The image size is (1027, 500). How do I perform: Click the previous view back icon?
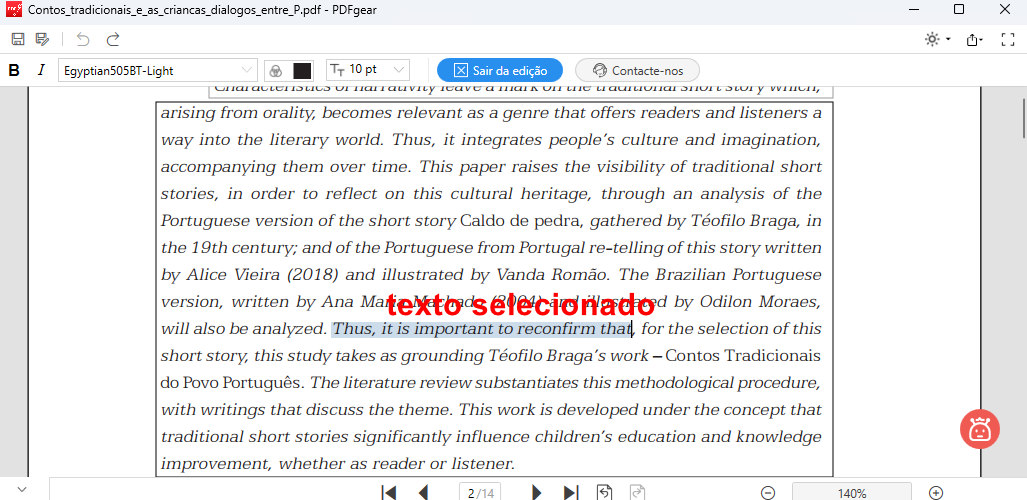coord(605,493)
